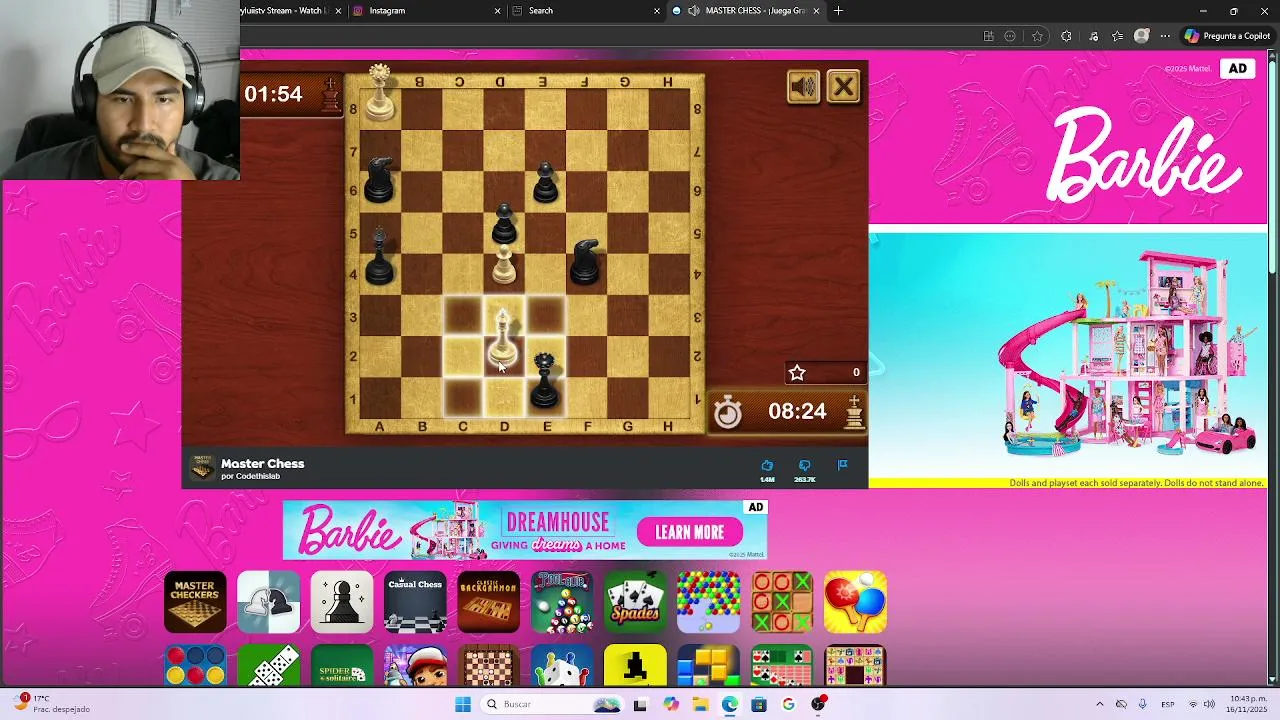This screenshot has height=720, width=1280.
Task: Close the chess game with the X button
Action: click(x=844, y=87)
